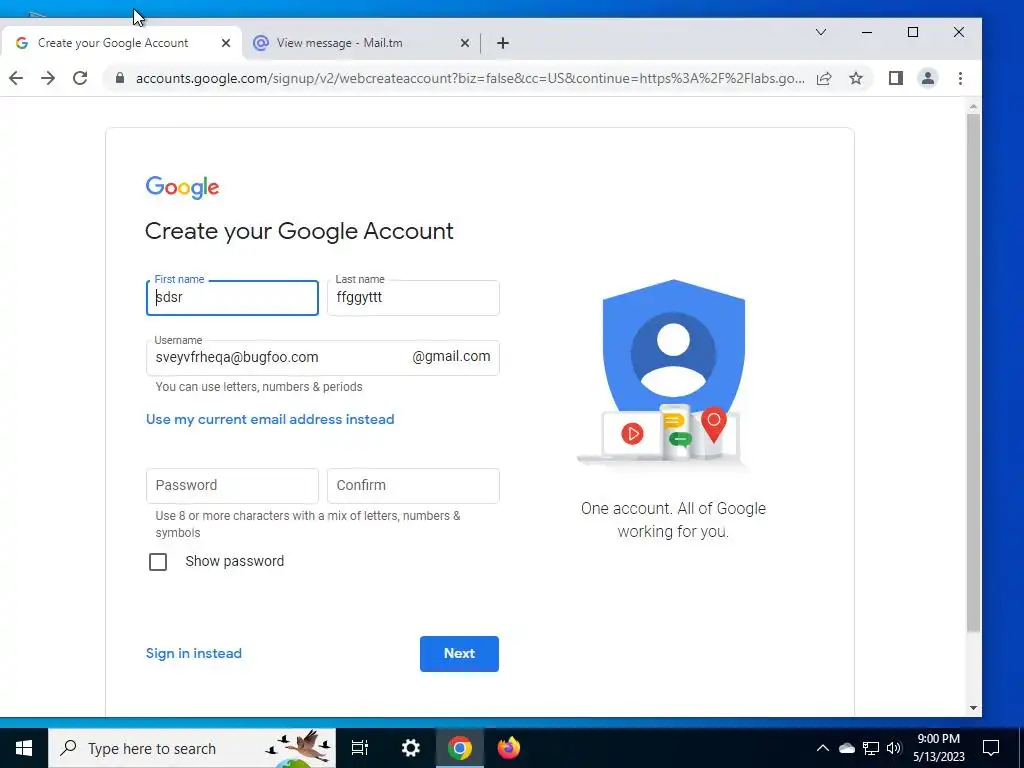Image resolution: width=1024 pixels, height=768 pixels.
Task: Close the View message Mail.tm tab
Action: coord(464,43)
